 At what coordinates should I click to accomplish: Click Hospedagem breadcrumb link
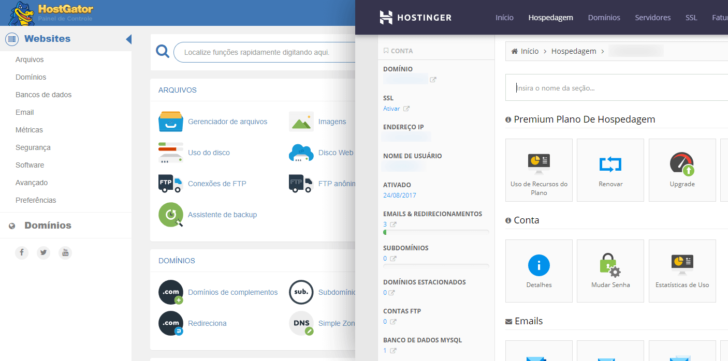[573, 52]
